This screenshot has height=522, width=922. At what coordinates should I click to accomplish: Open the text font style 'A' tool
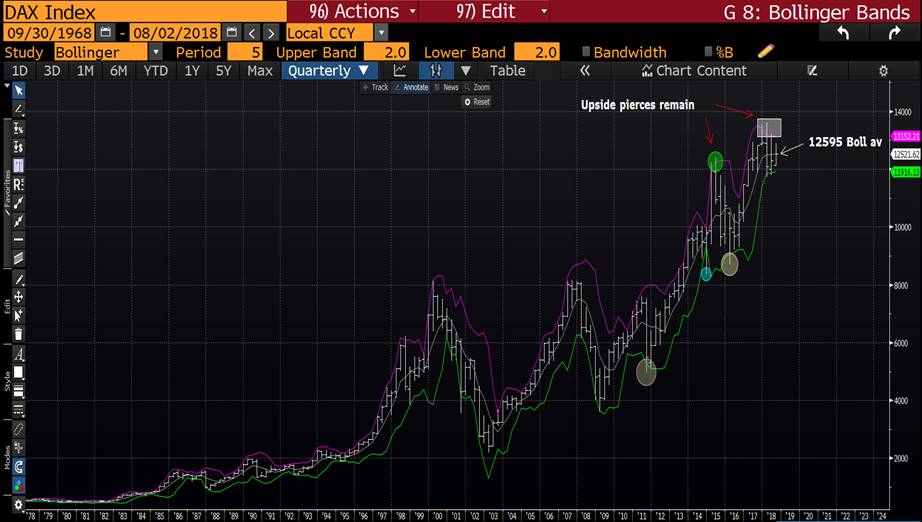[19, 354]
